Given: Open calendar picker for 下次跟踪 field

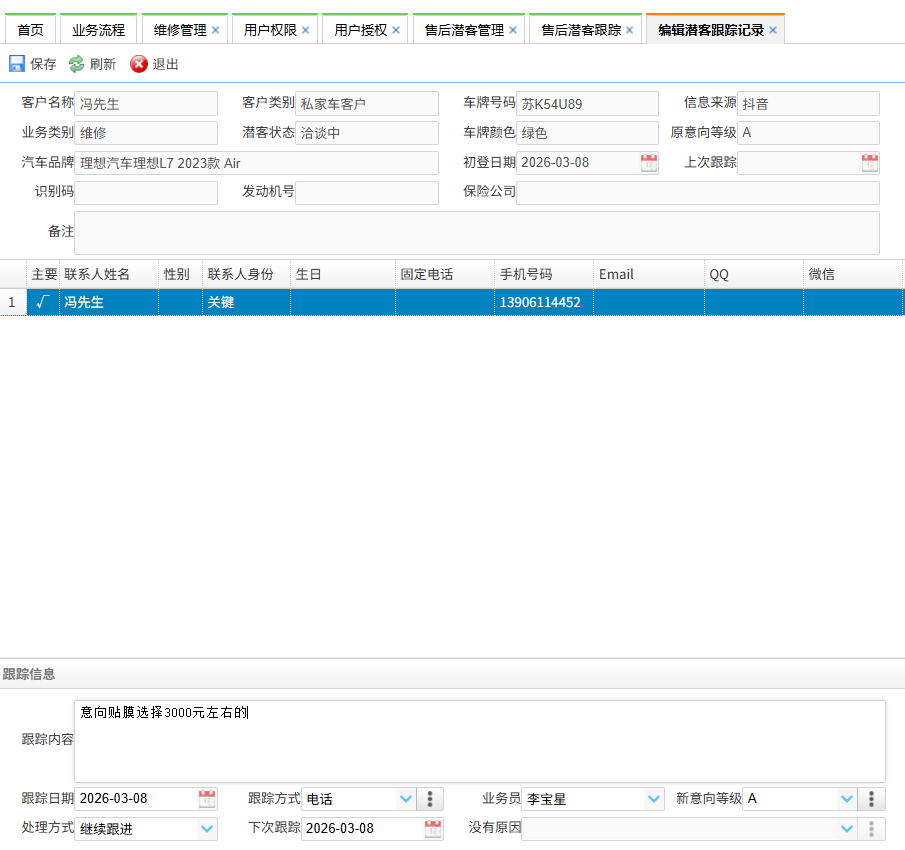Looking at the screenshot, I should click(433, 828).
